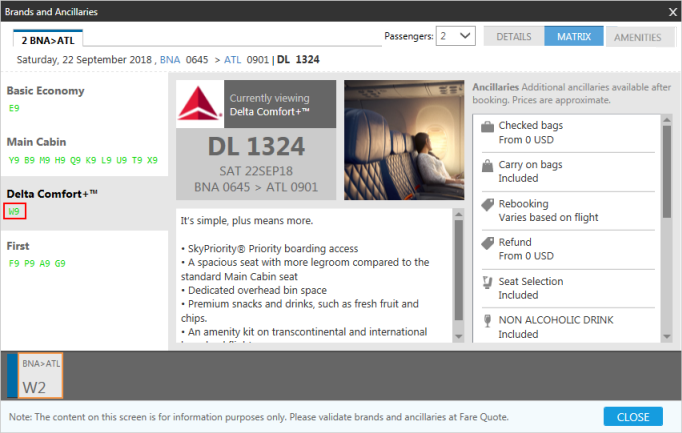Click the Refund tag icon
682x433 pixels.
click(x=487, y=243)
